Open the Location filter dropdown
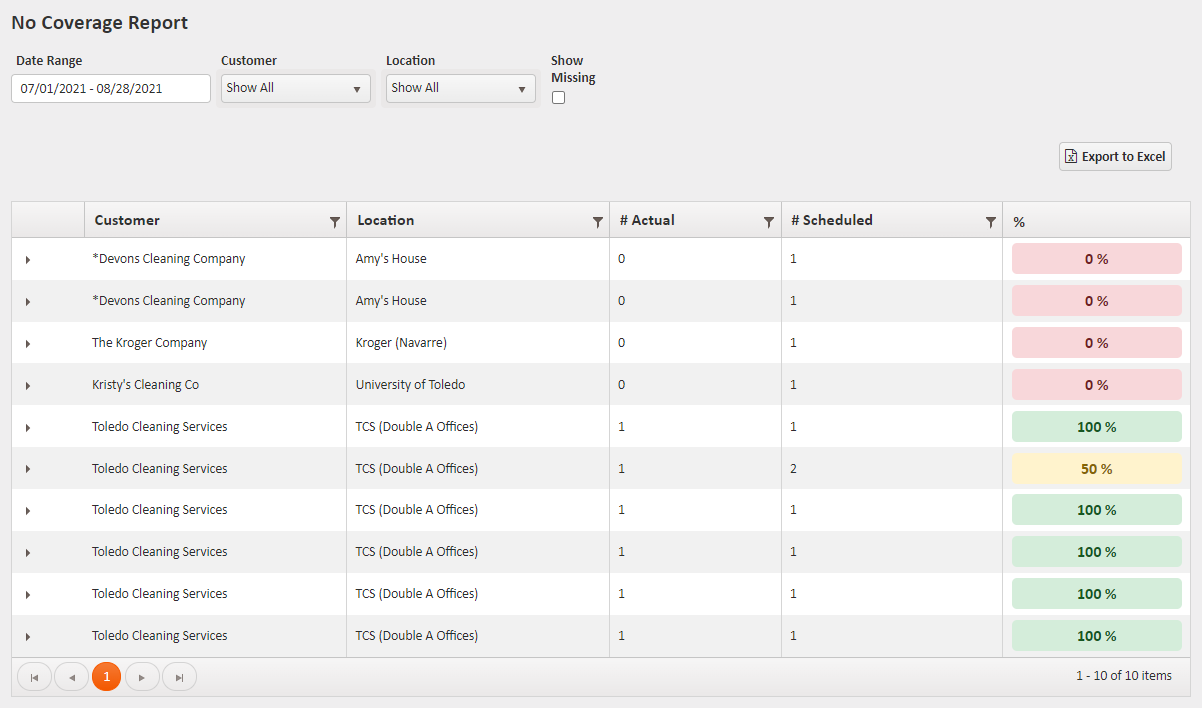 460,88
